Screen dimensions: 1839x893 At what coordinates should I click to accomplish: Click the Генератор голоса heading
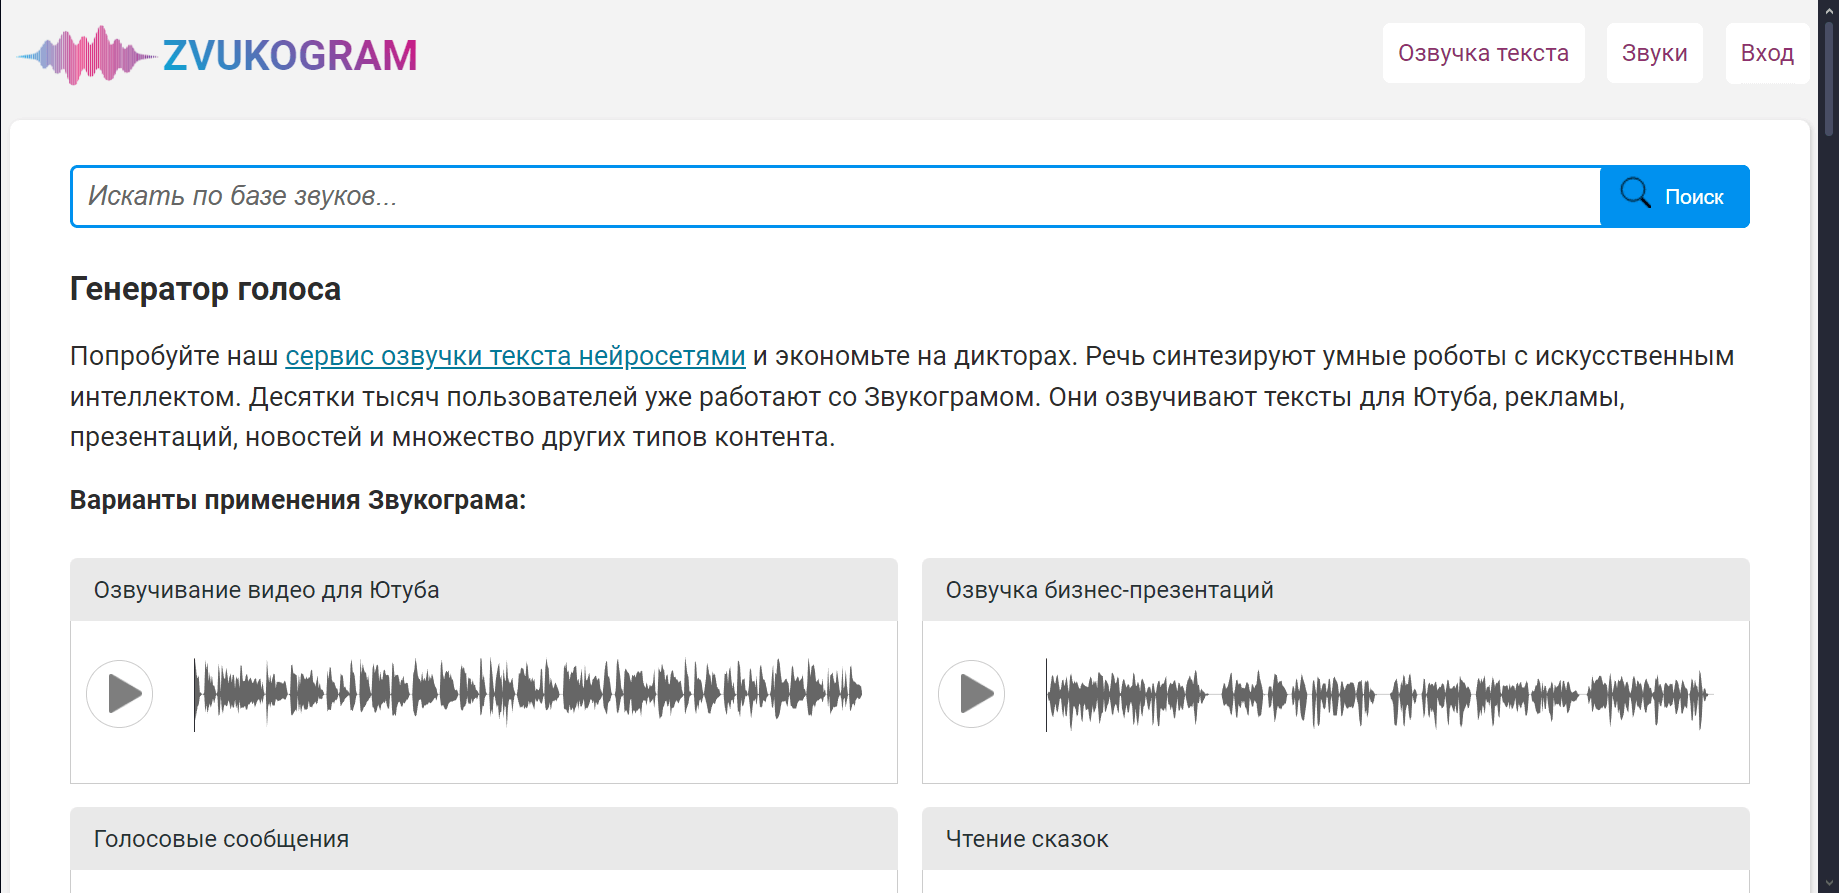[205, 289]
